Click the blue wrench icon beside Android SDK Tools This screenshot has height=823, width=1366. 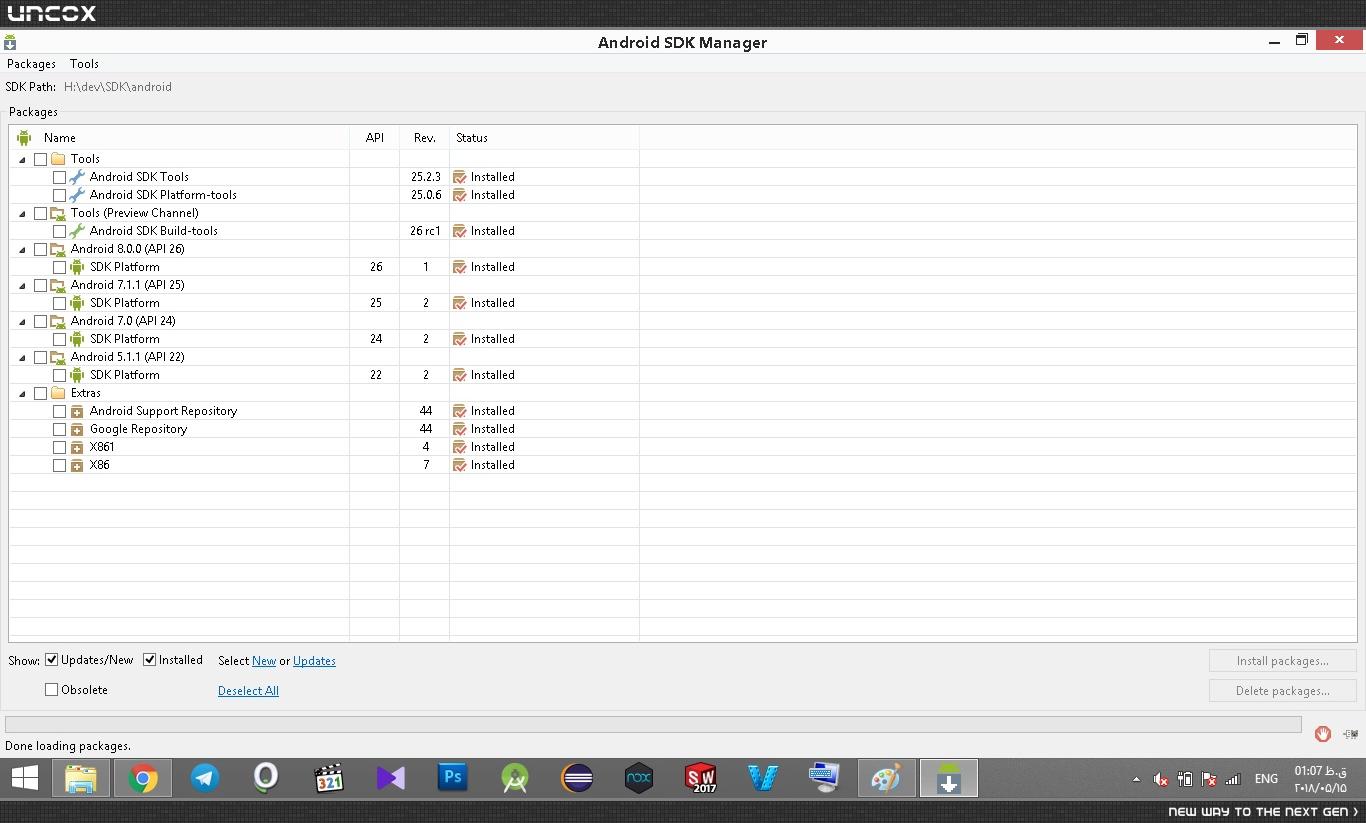tap(77, 177)
